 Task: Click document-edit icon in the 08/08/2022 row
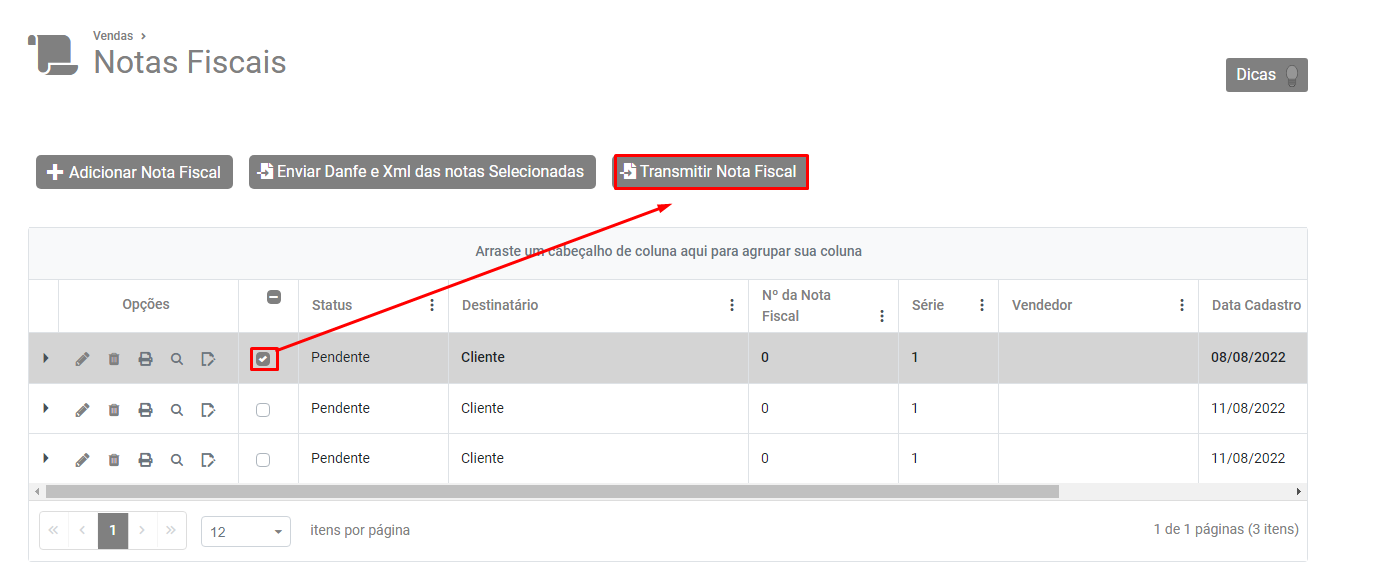tap(208, 359)
